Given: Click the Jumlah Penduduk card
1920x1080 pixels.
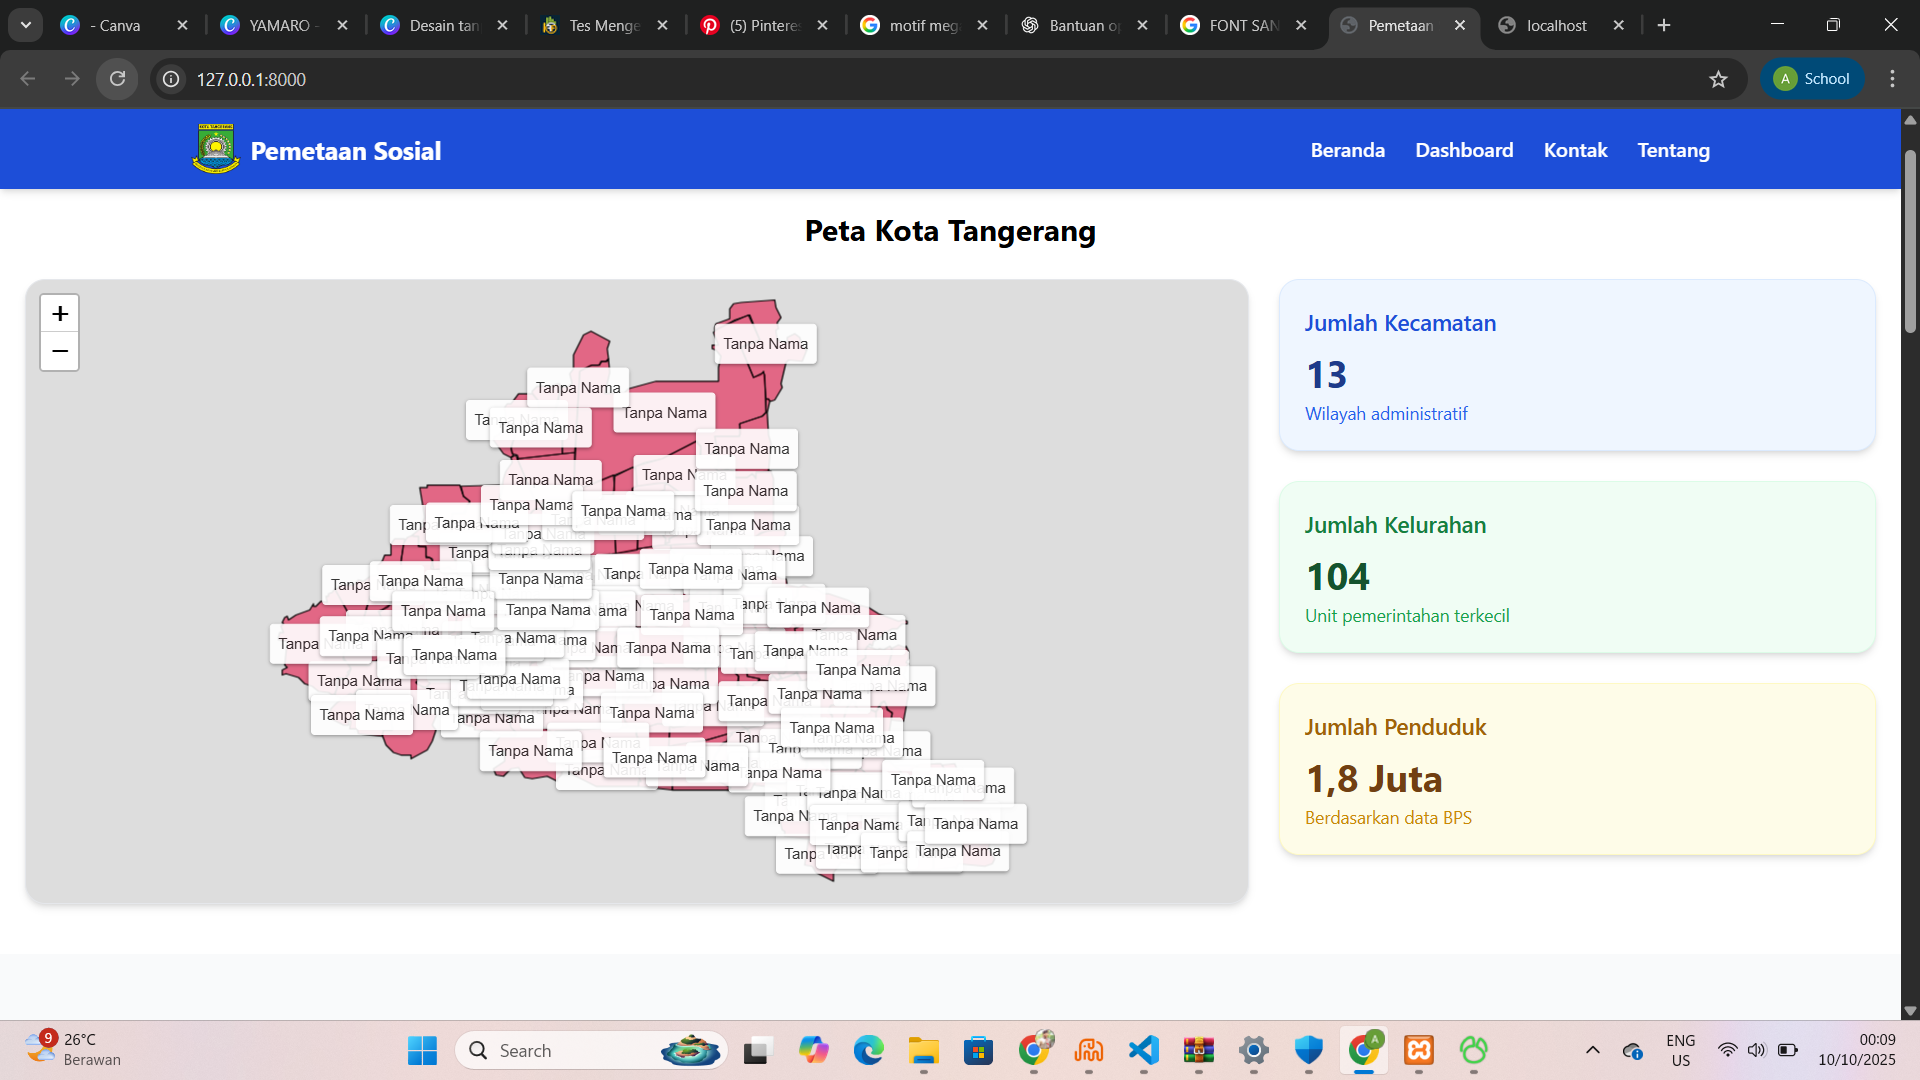Looking at the screenshot, I should pos(1577,769).
